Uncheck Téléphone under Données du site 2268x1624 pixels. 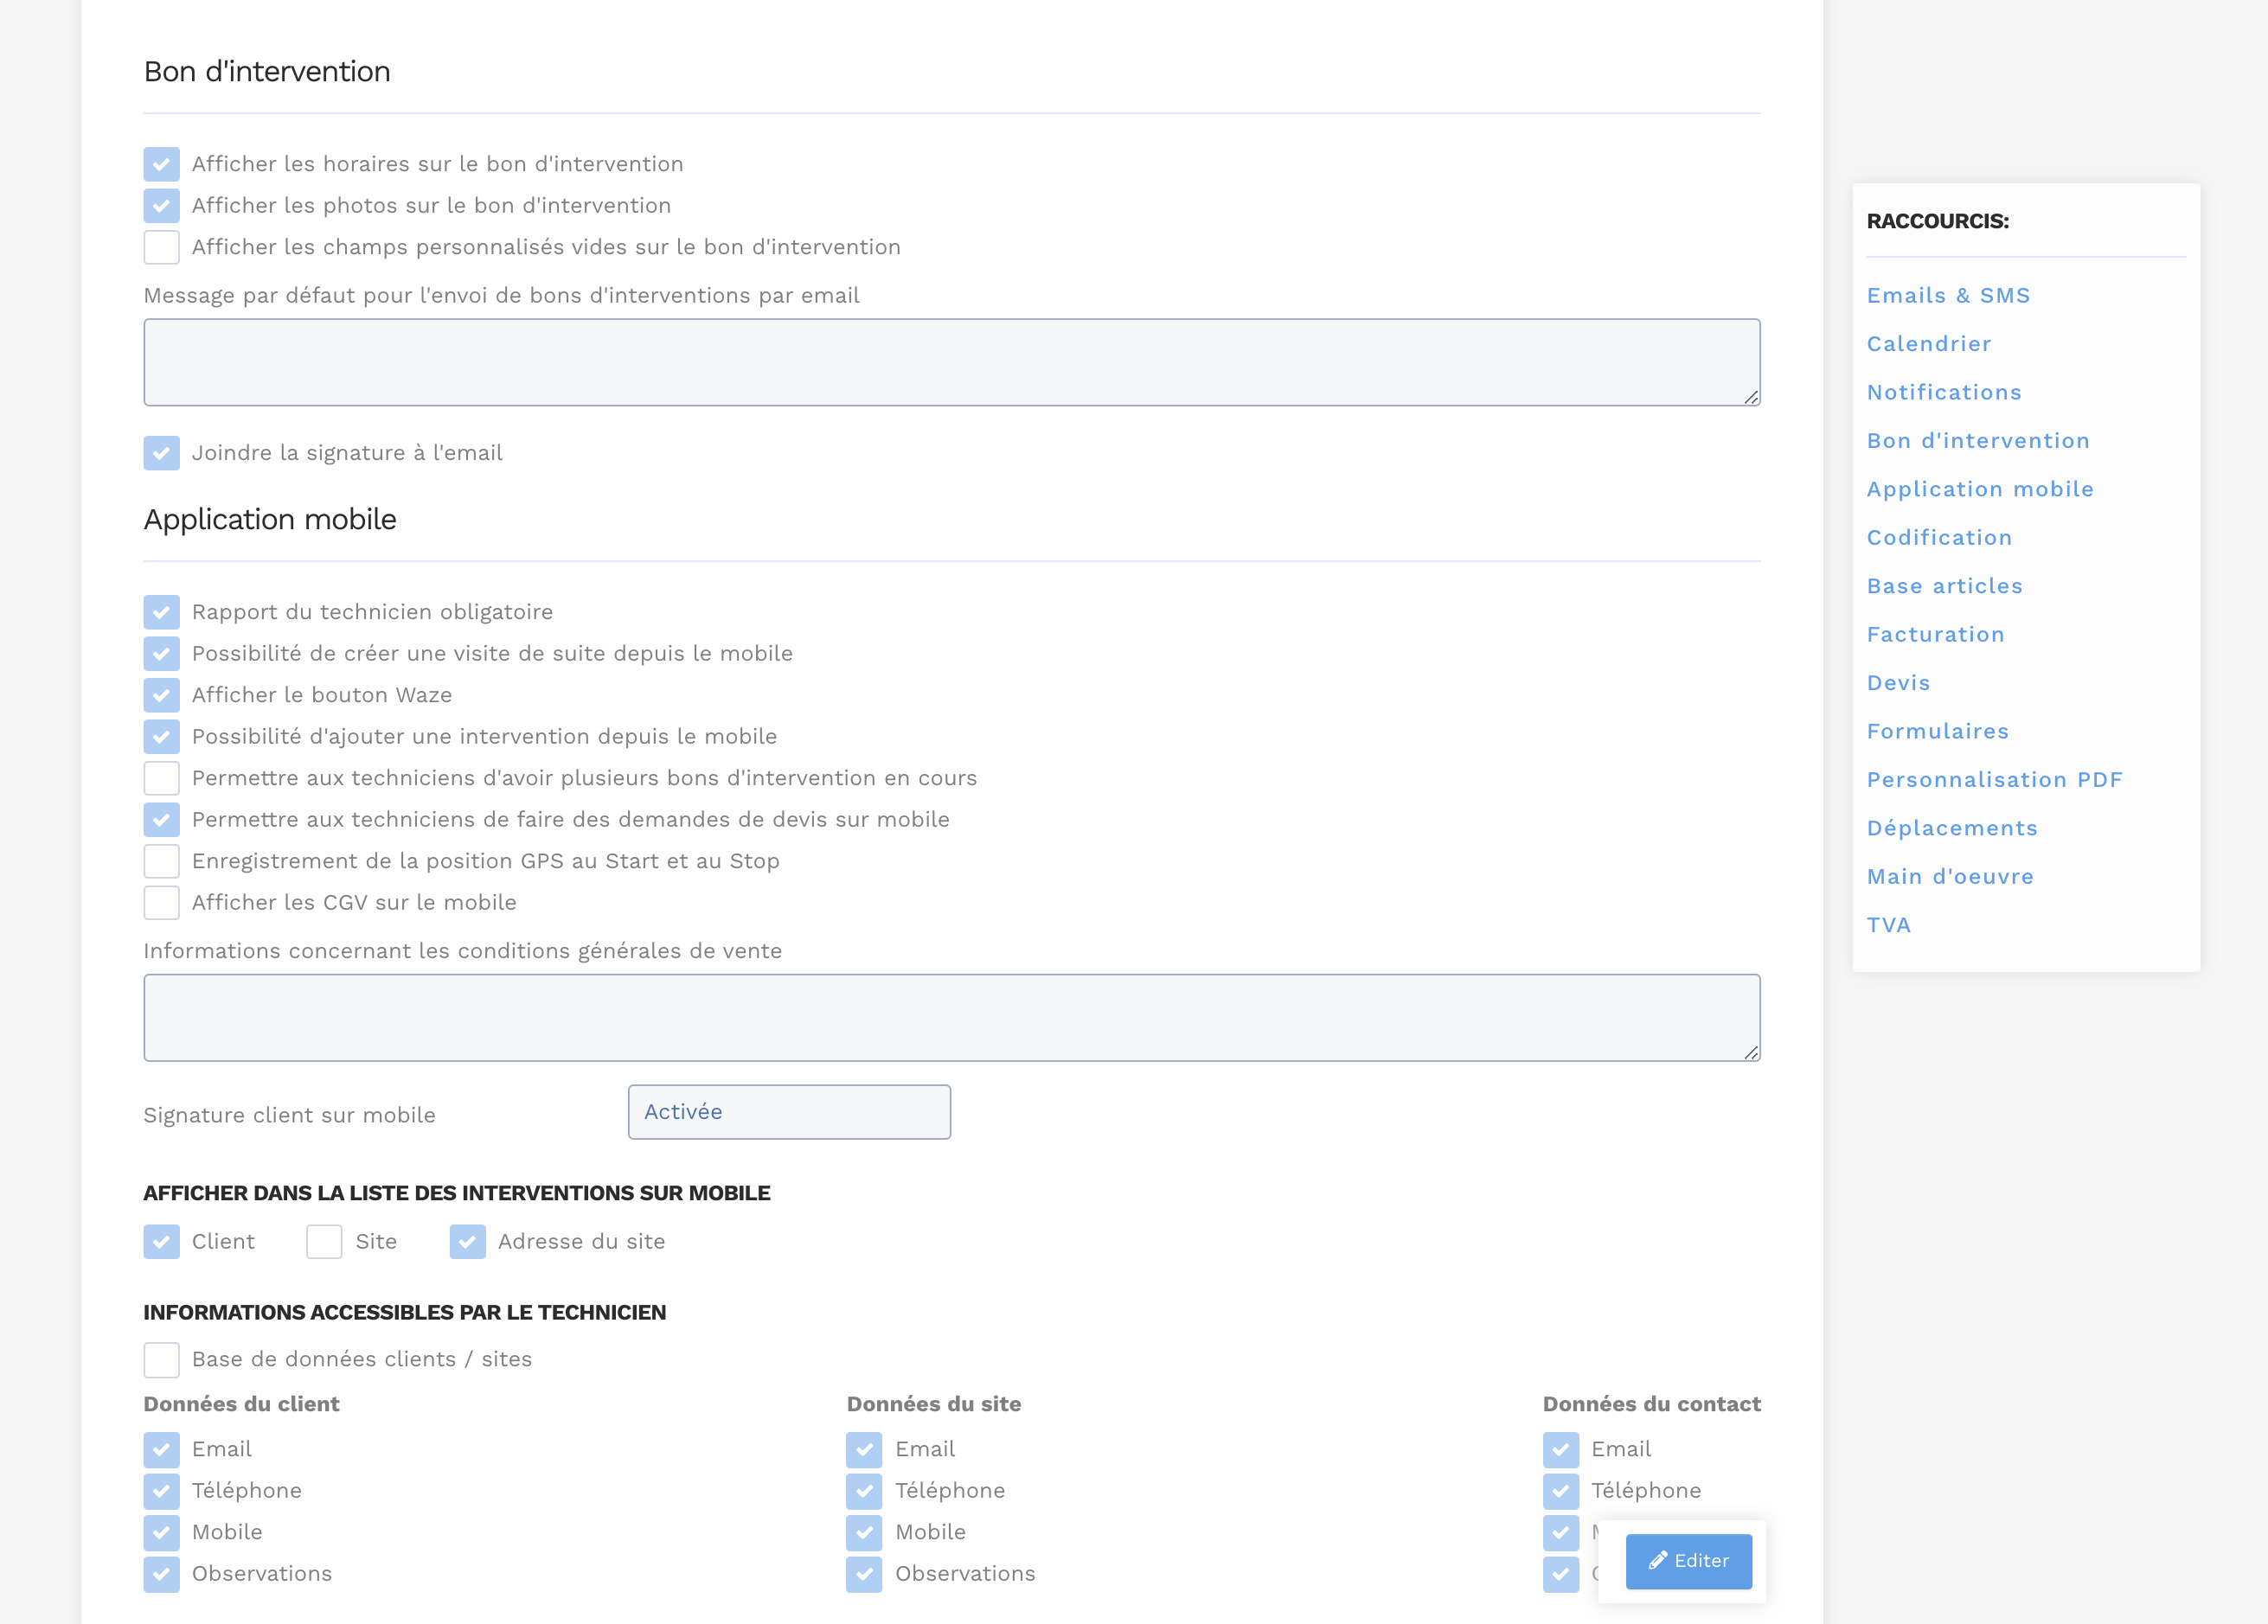(x=864, y=1491)
